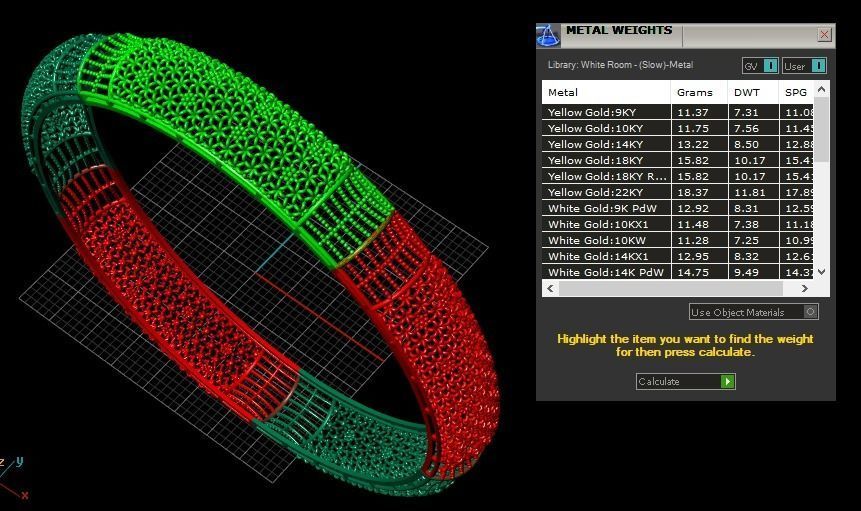Viewport: 861px width, 511px height.
Task: Click table's vertical scrollbar up arrow
Action: (821, 89)
